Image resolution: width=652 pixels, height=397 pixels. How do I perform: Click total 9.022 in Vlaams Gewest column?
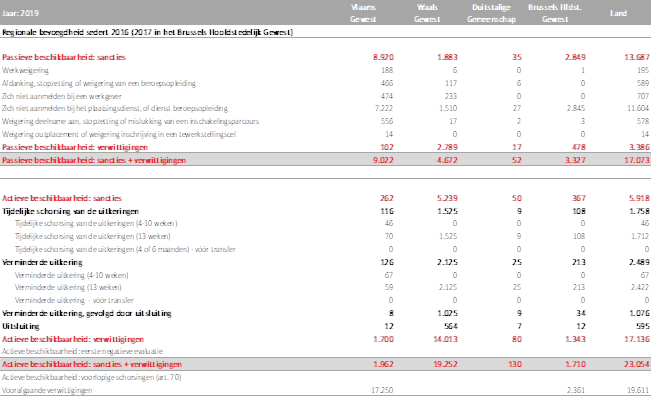[x=383, y=160]
